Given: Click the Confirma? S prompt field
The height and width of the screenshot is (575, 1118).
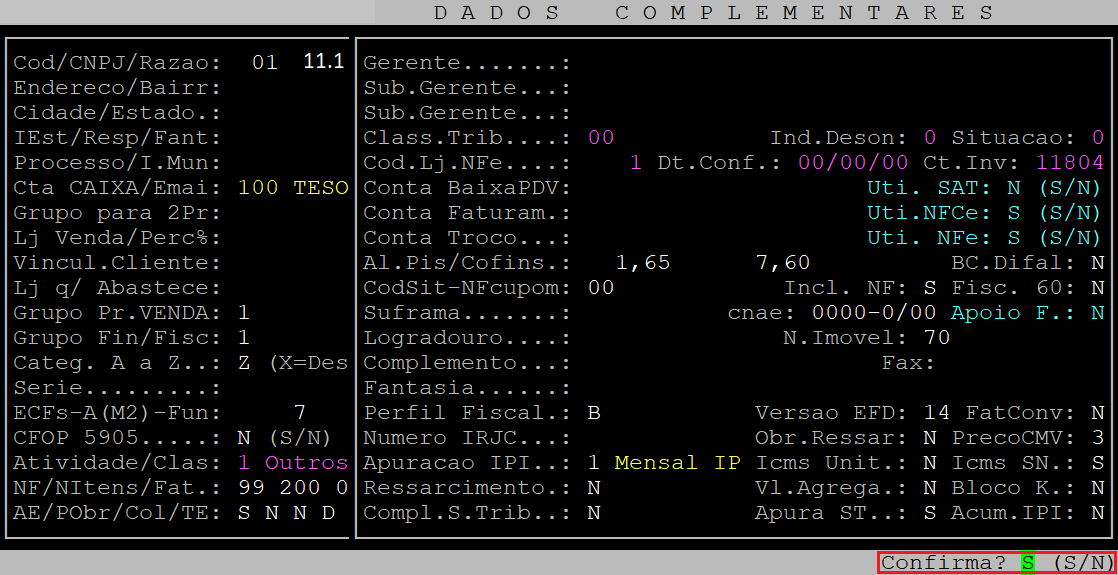Looking at the screenshot, I should (1027, 563).
